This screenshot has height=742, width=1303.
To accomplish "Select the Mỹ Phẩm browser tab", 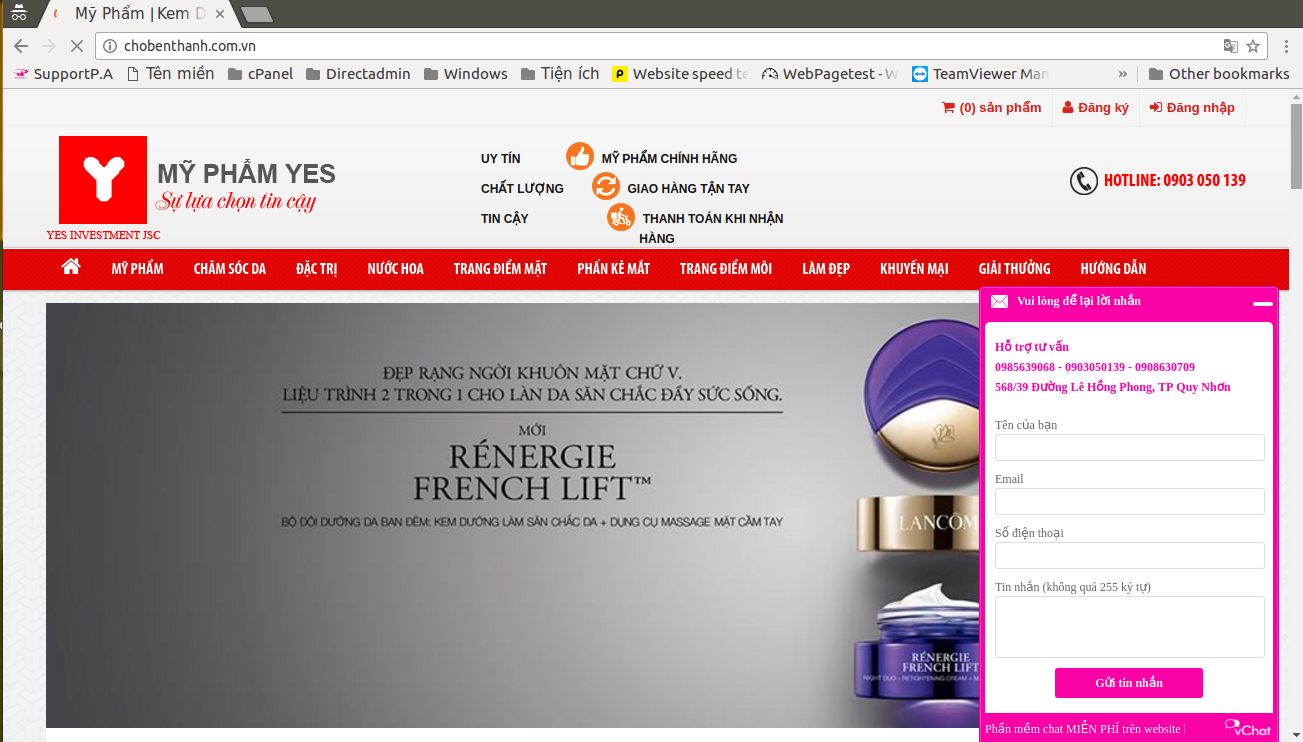I will [x=138, y=14].
